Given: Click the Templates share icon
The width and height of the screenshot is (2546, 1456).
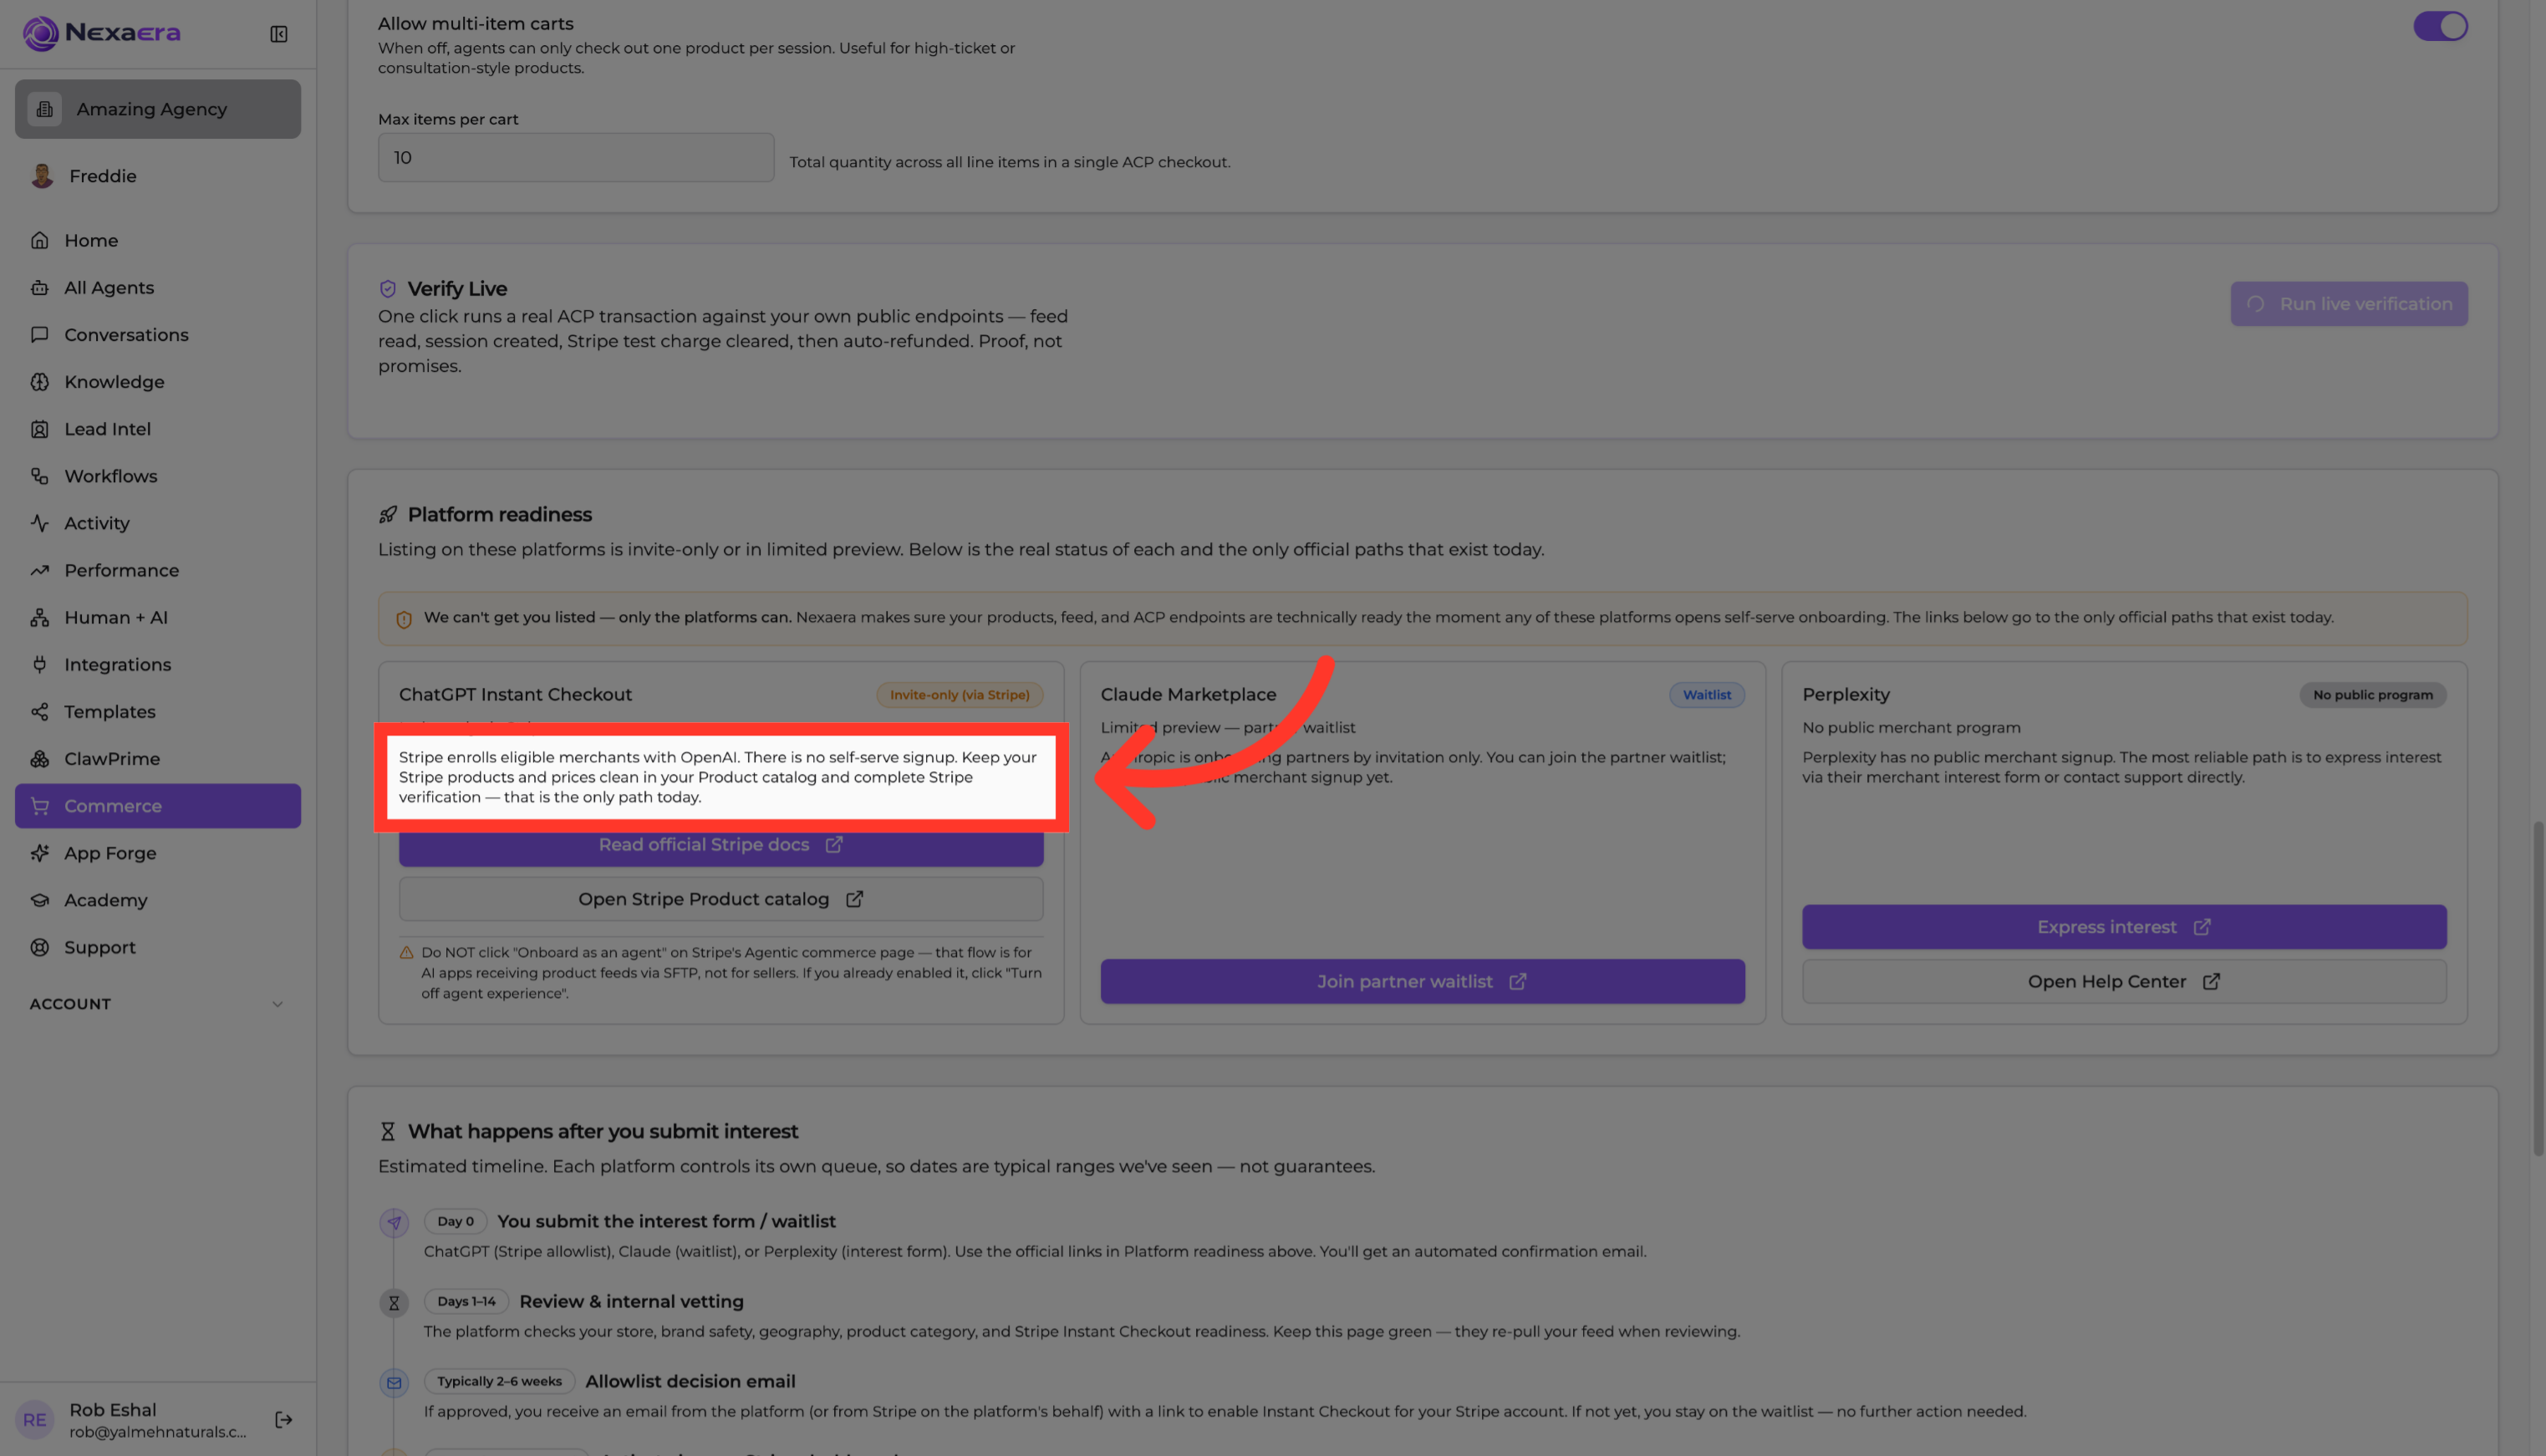Looking at the screenshot, I should [40, 711].
